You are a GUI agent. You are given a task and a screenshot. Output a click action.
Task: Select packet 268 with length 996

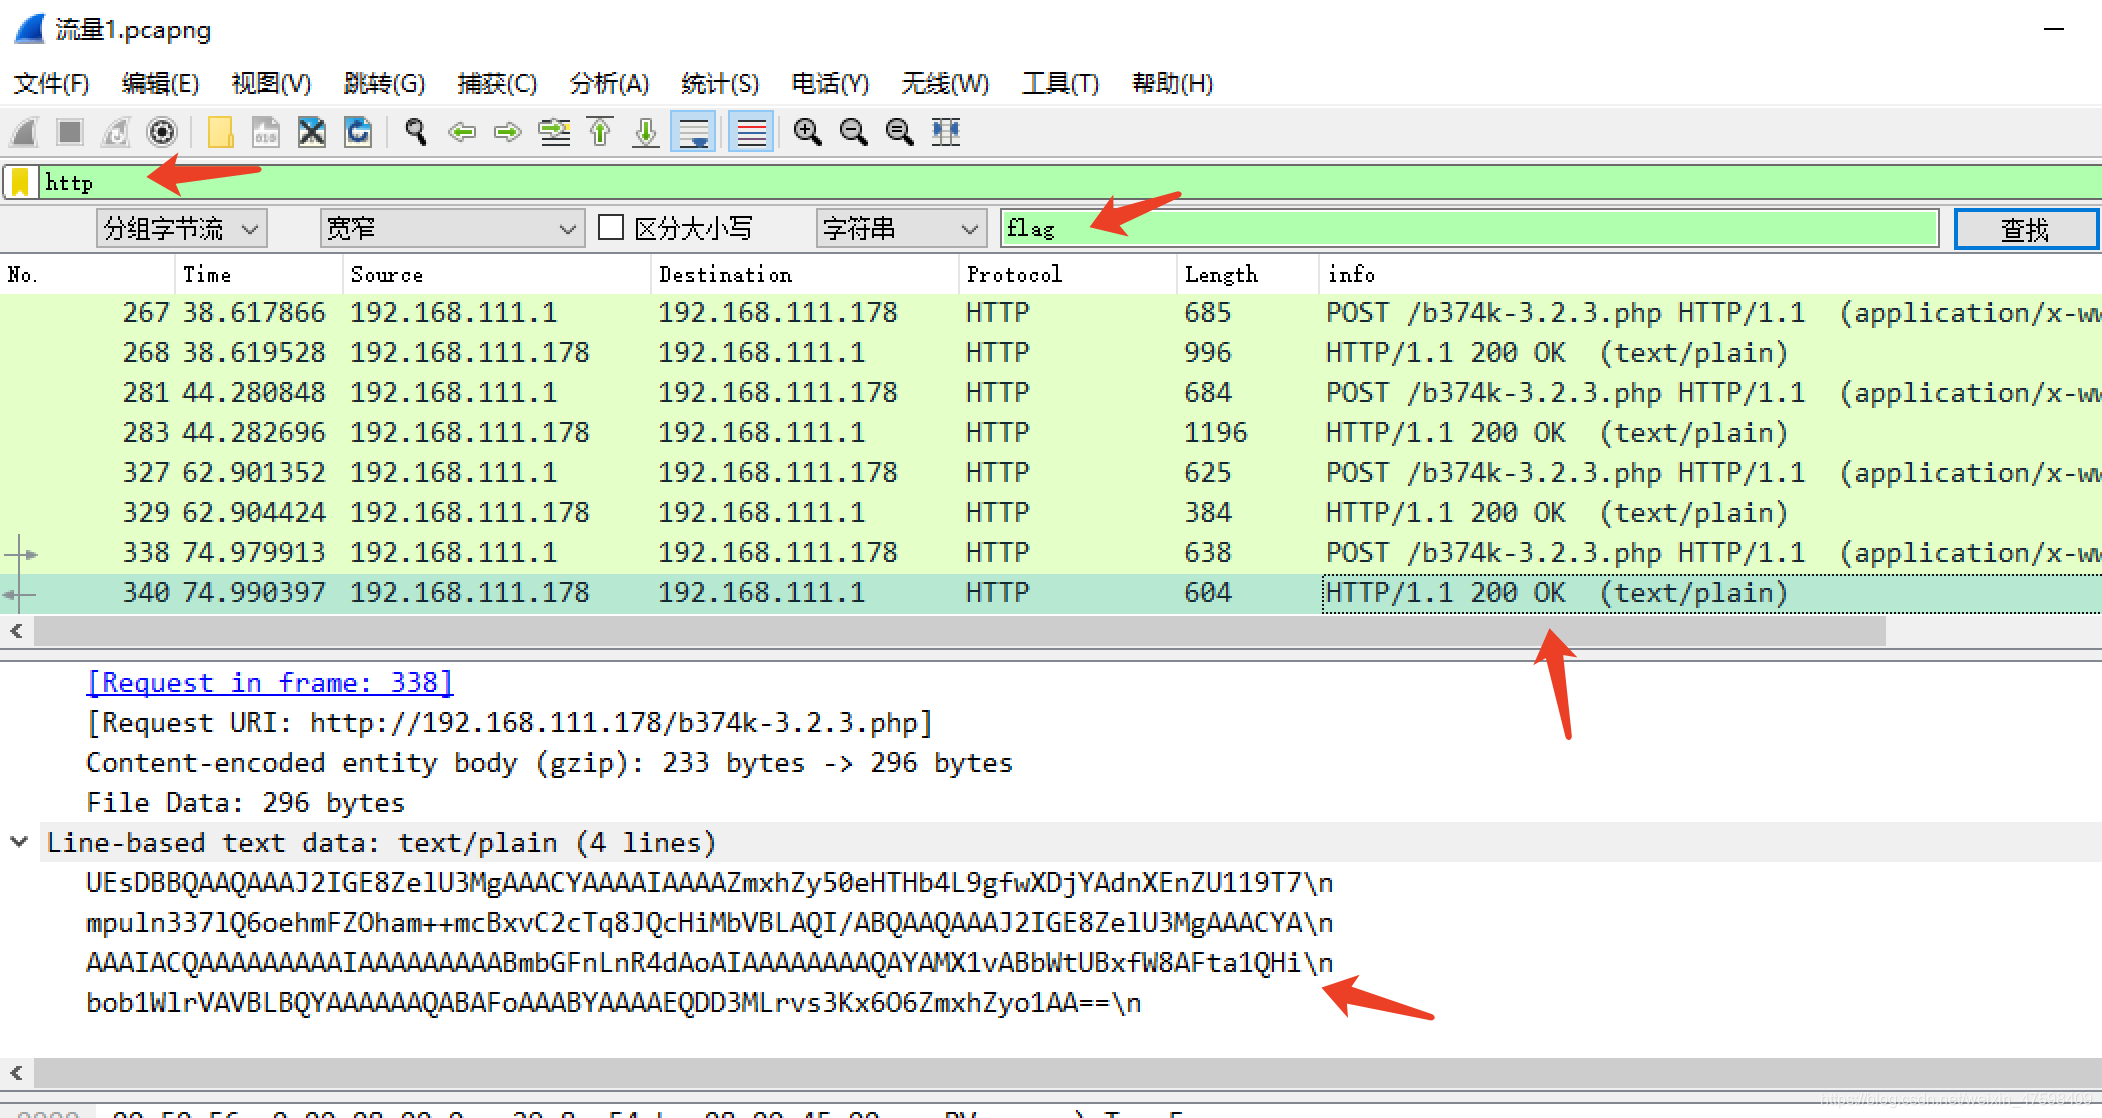coord(1051,352)
